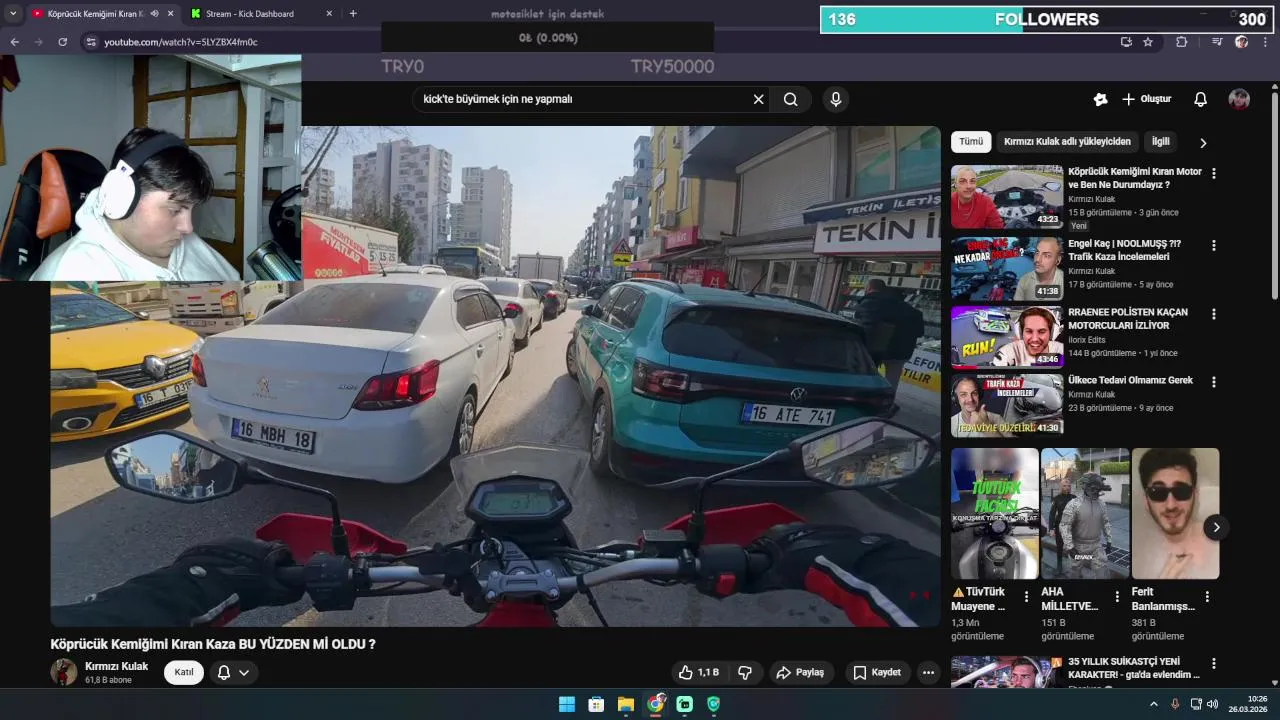Reload the YouTube page
Viewport: 1280px width, 720px height.
(62, 42)
